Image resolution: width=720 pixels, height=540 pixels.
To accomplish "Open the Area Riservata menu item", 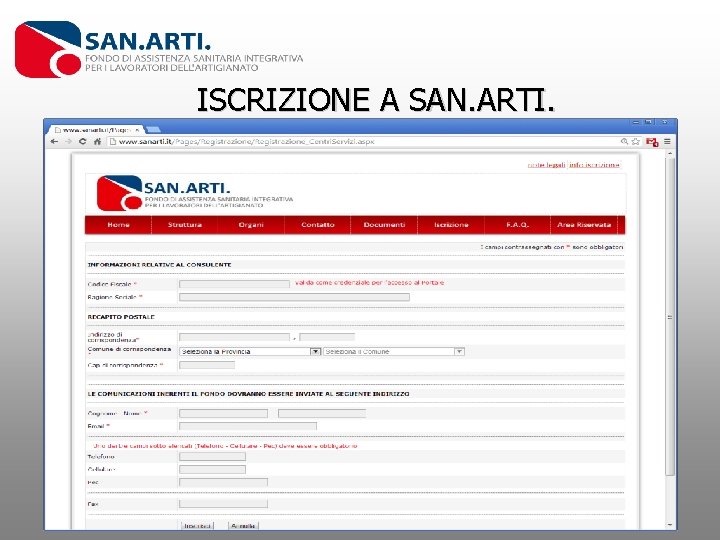I will click(x=584, y=225).
